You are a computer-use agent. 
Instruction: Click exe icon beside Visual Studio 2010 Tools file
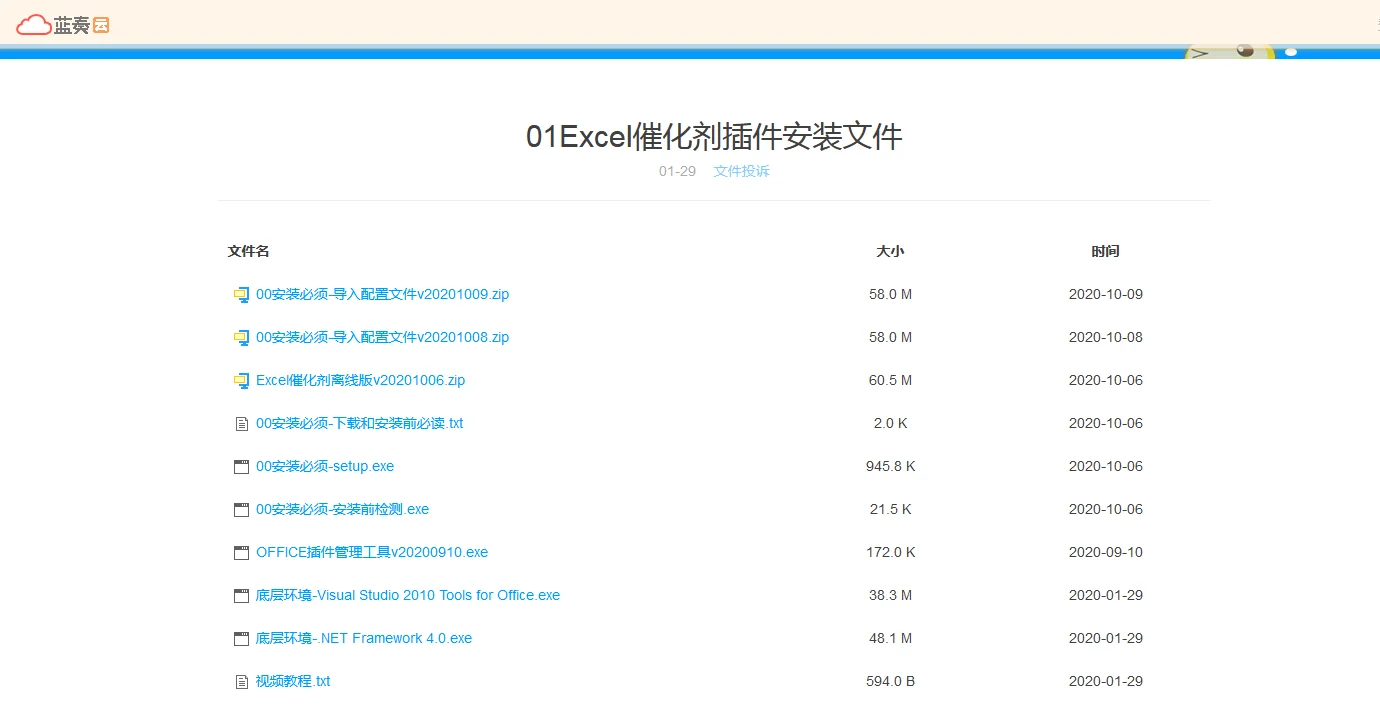click(241, 596)
